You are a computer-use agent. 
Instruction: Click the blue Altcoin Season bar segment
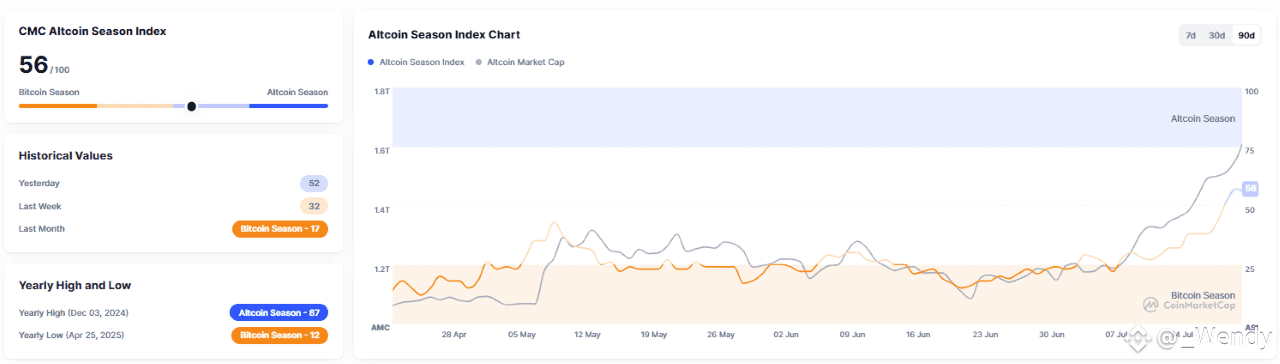tap(288, 106)
